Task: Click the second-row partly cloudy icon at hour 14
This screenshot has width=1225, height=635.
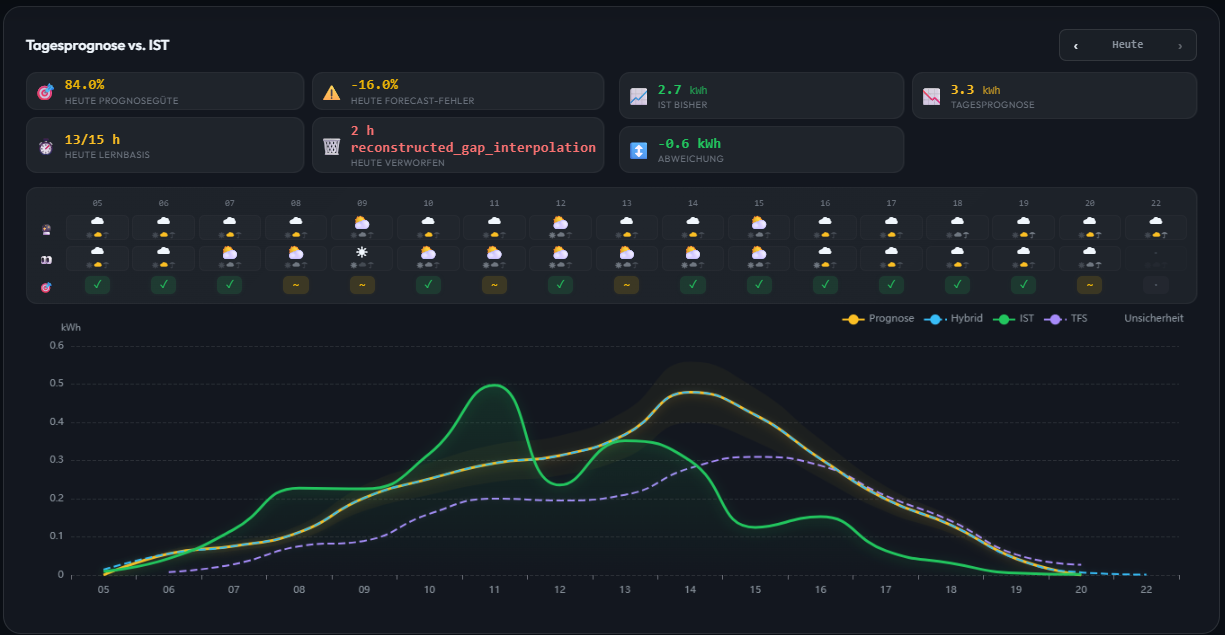Action: point(693,254)
